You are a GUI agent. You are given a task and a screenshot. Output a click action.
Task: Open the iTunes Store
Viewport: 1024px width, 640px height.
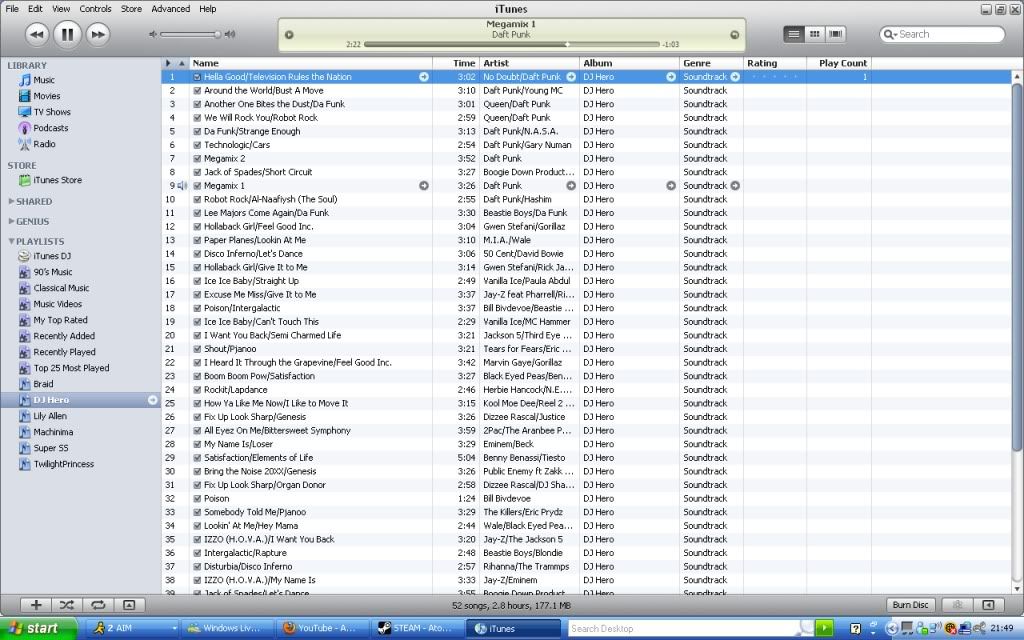point(57,180)
